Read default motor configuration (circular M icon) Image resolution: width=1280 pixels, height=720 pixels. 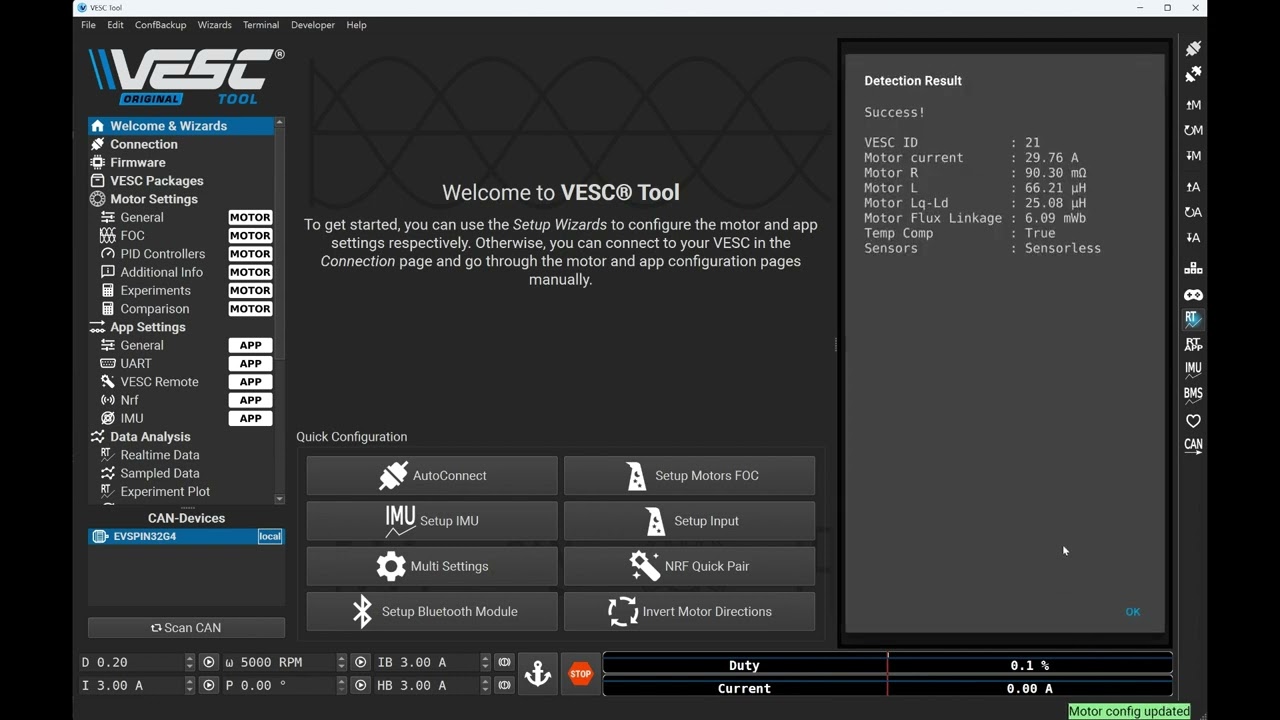point(1193,130)
